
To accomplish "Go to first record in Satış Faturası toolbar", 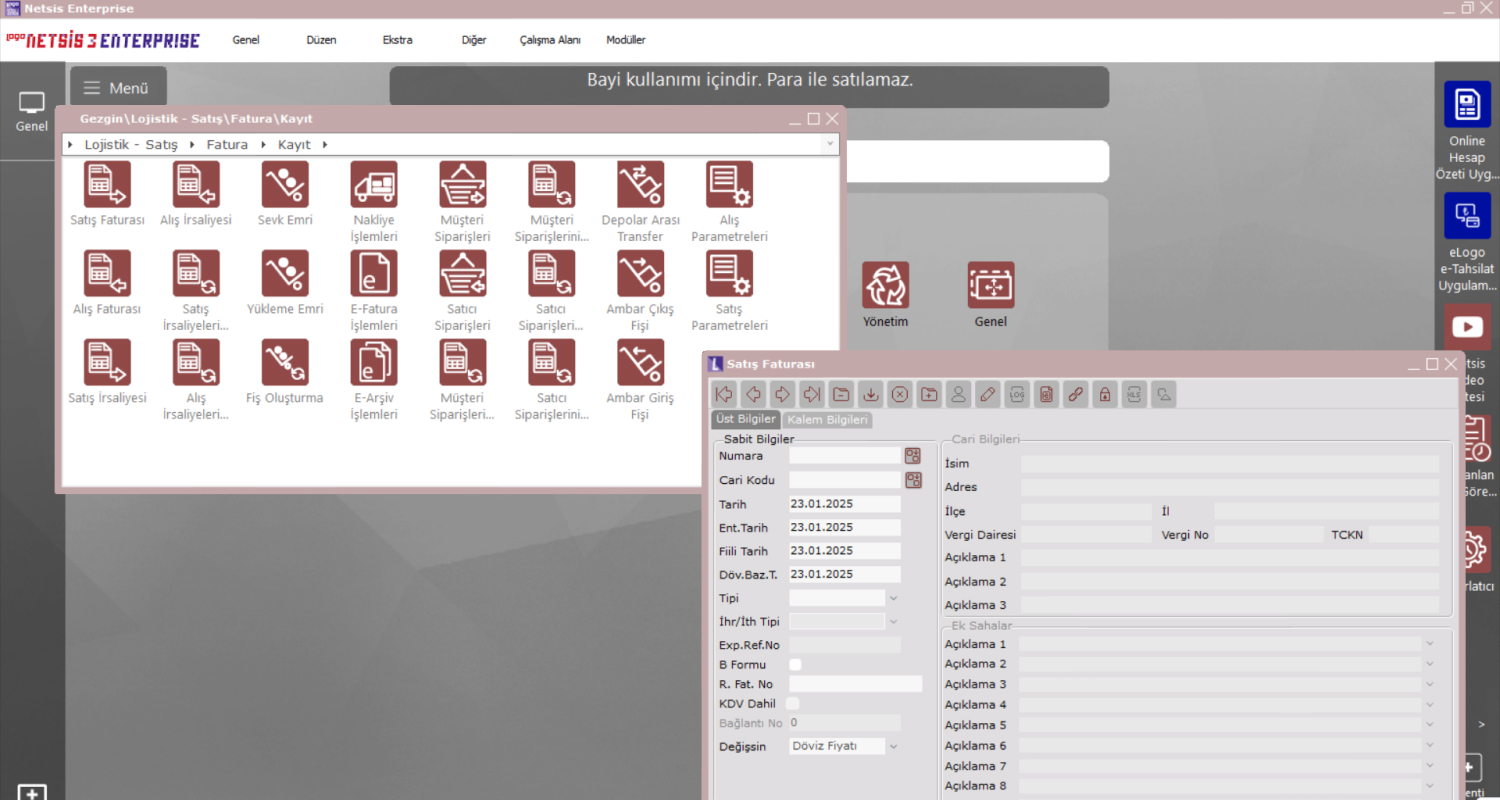I will [x=724, y=394].
